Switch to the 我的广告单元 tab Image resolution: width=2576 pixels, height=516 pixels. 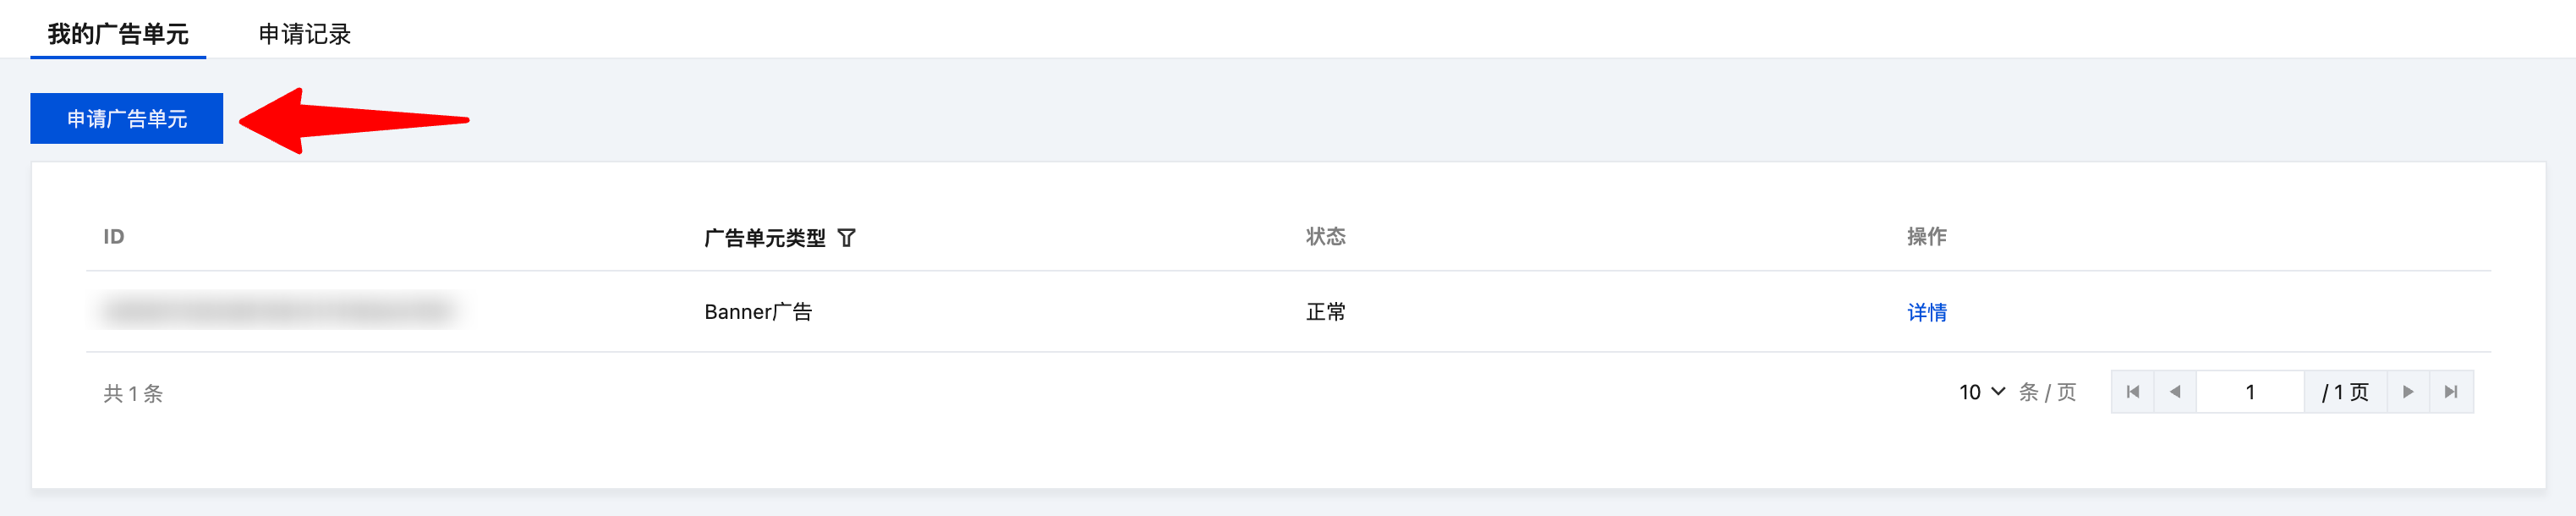tap(118, 34)
